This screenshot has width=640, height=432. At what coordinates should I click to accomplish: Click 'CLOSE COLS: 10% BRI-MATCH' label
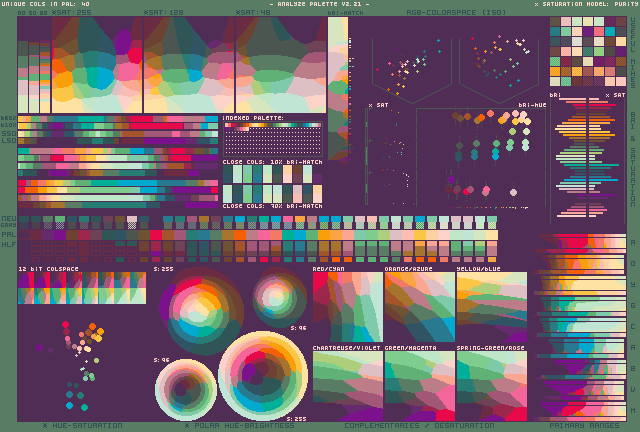coord(273,162)
